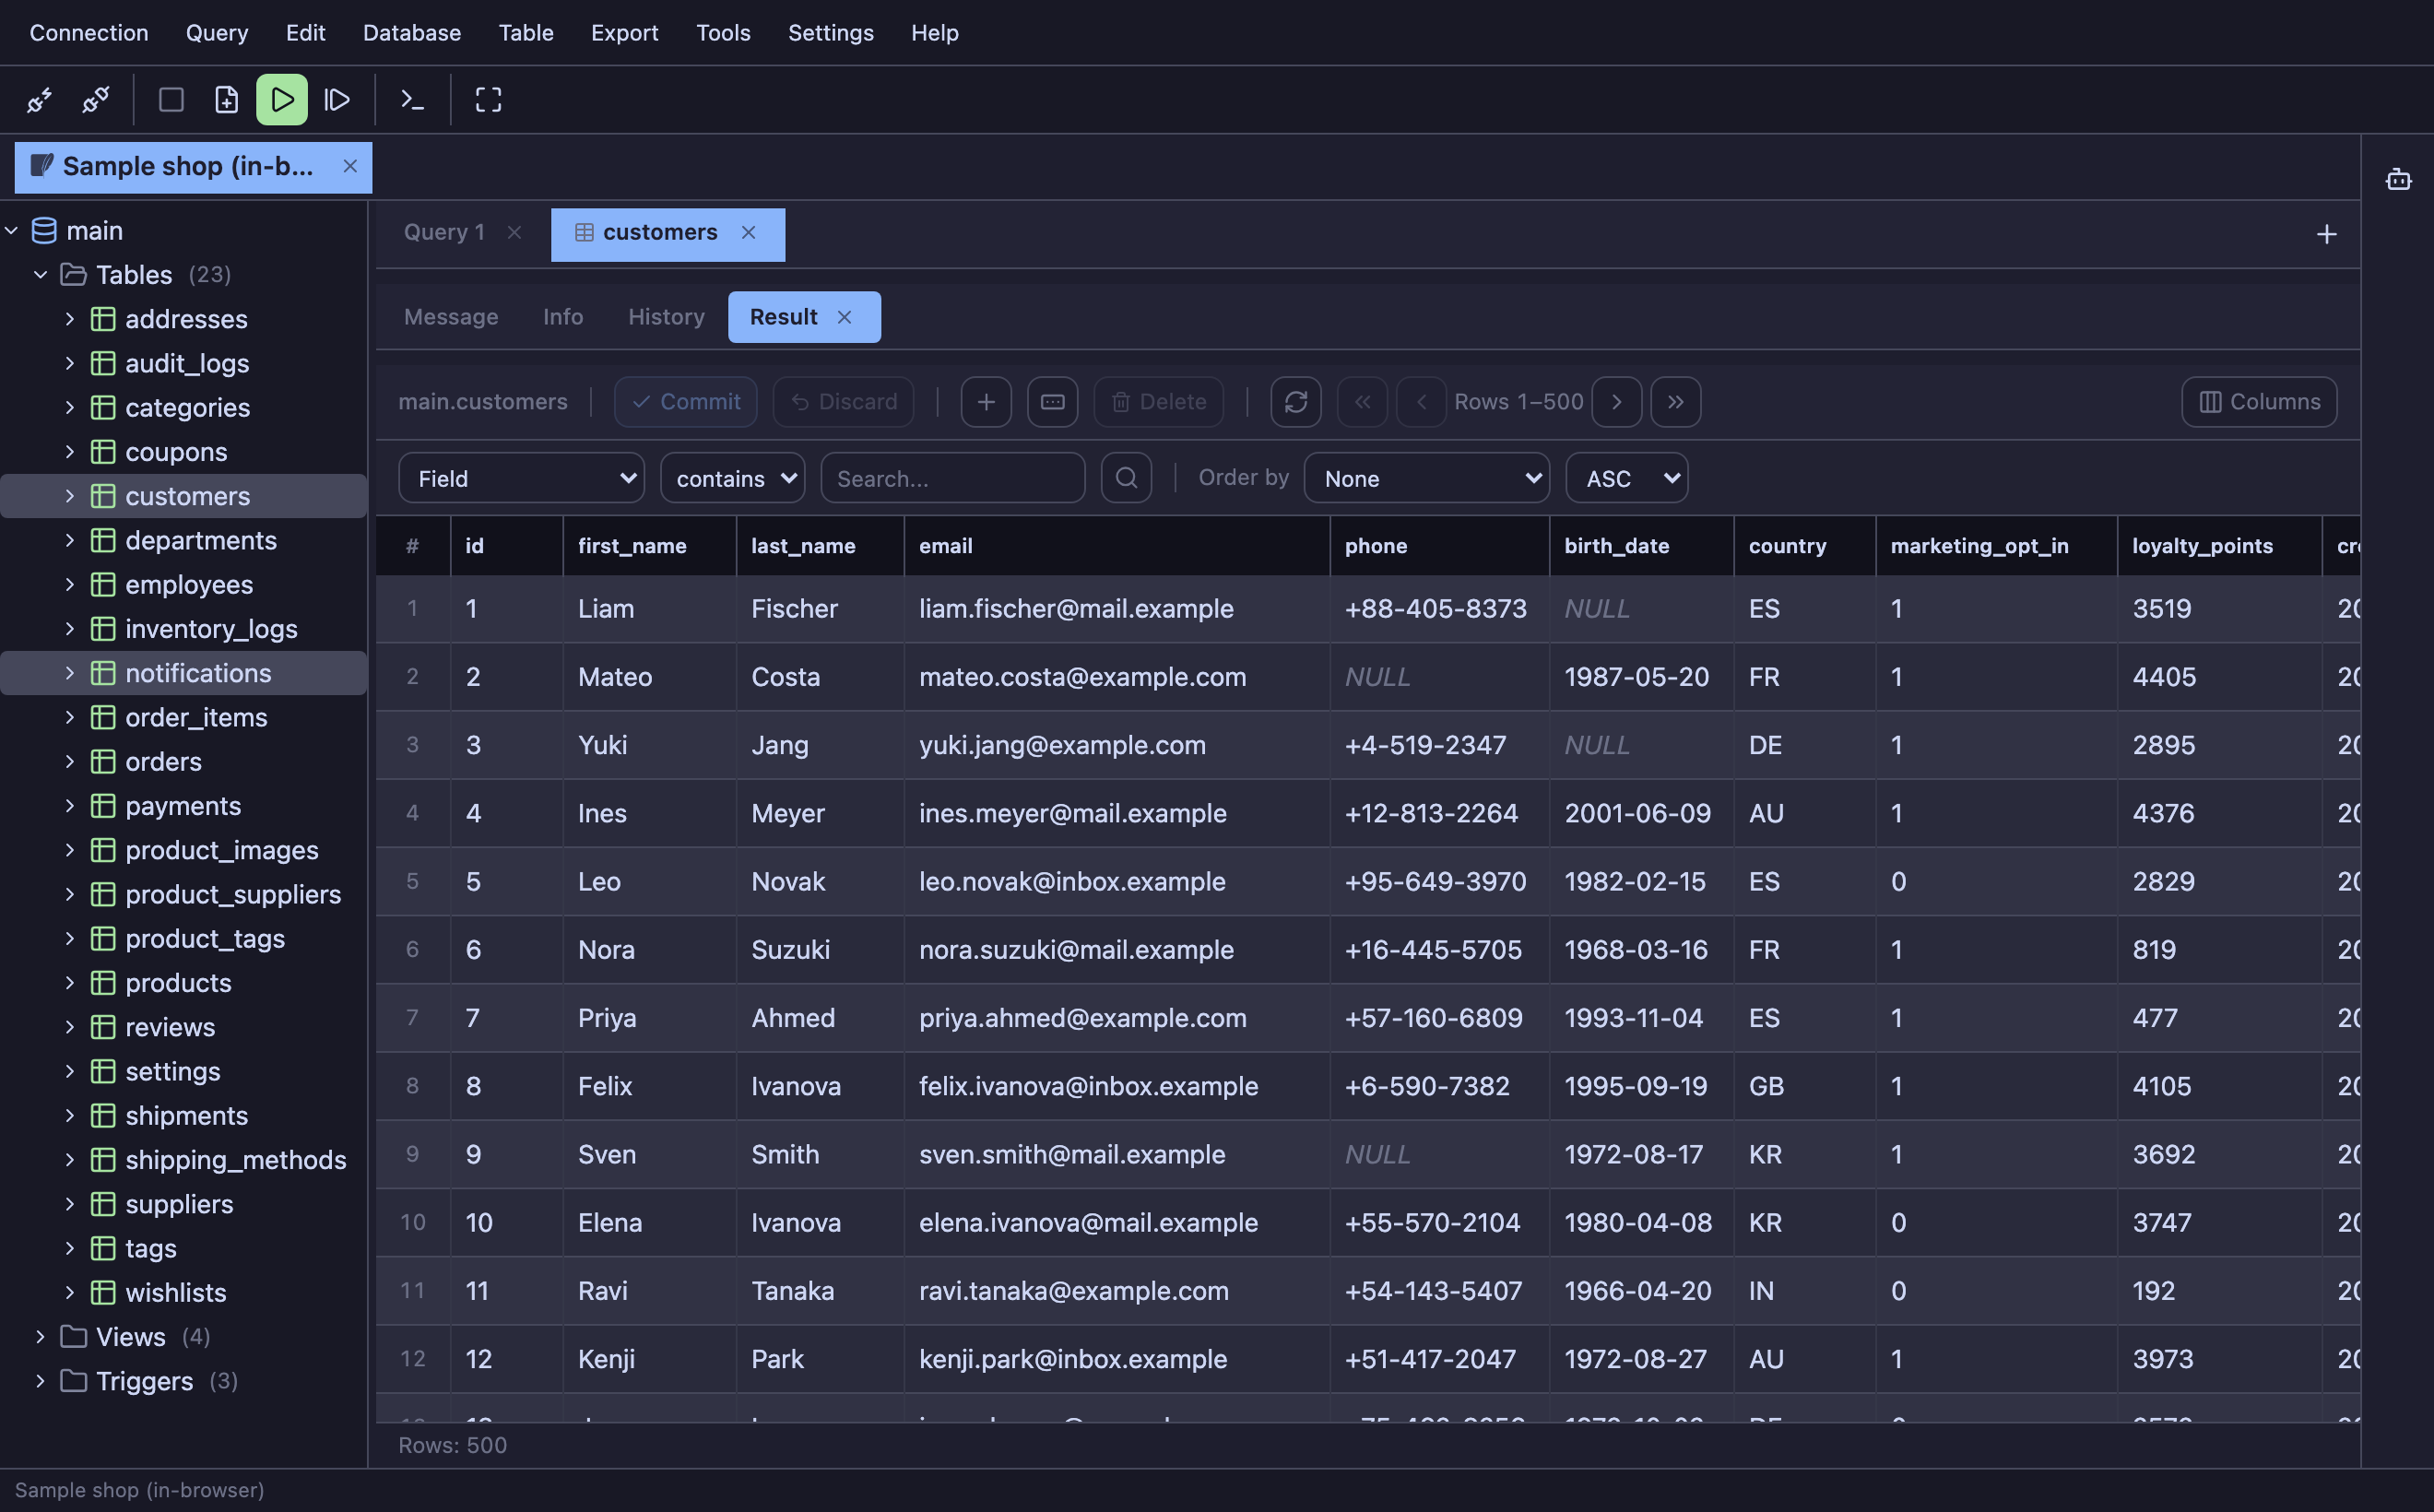Image resolution: width=2434 pixels, height=1512 pixels.
Task: Open the AI assistant robot icon
Action: 2398,180
